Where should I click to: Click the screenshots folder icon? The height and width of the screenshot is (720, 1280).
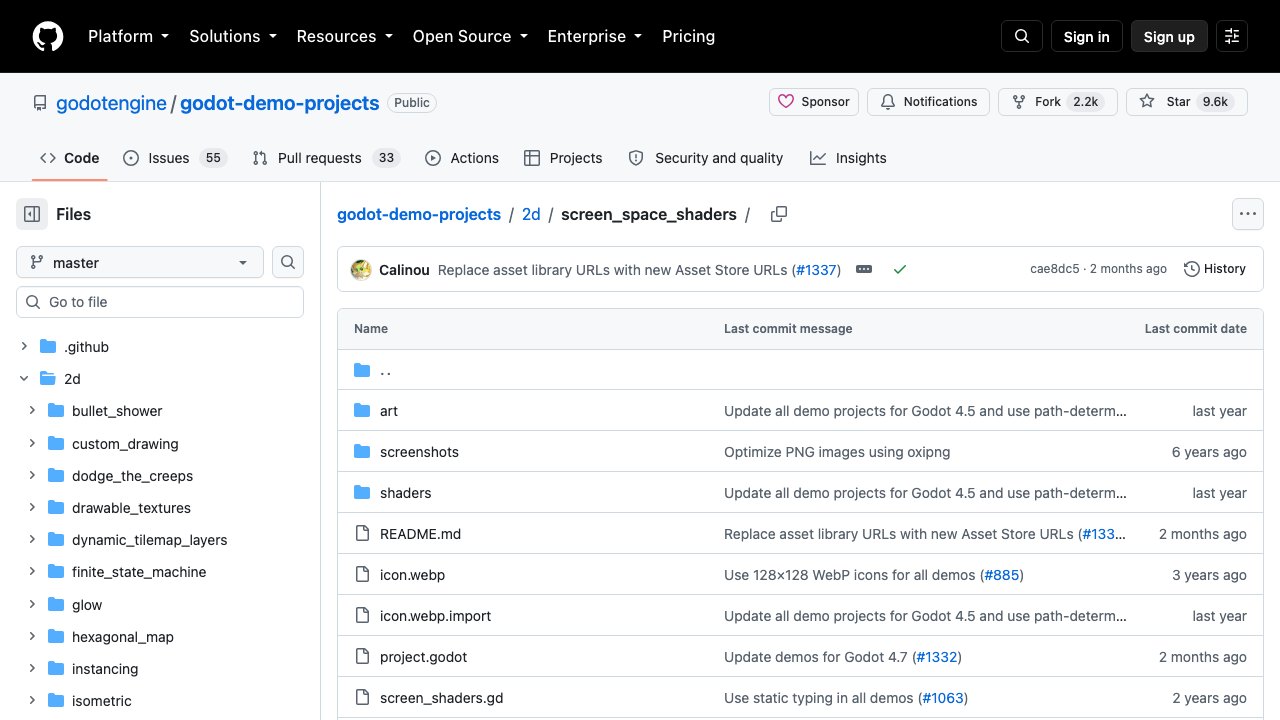click(362, 452)
